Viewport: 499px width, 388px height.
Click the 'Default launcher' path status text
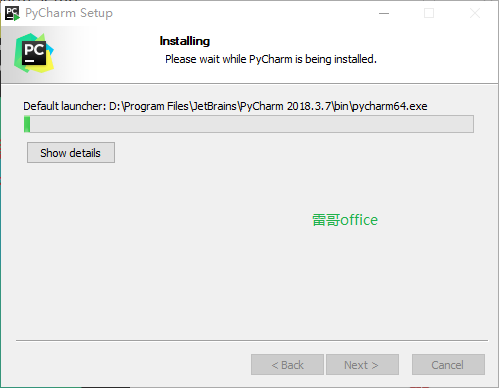pyautogui.click(x=225, y=106)
